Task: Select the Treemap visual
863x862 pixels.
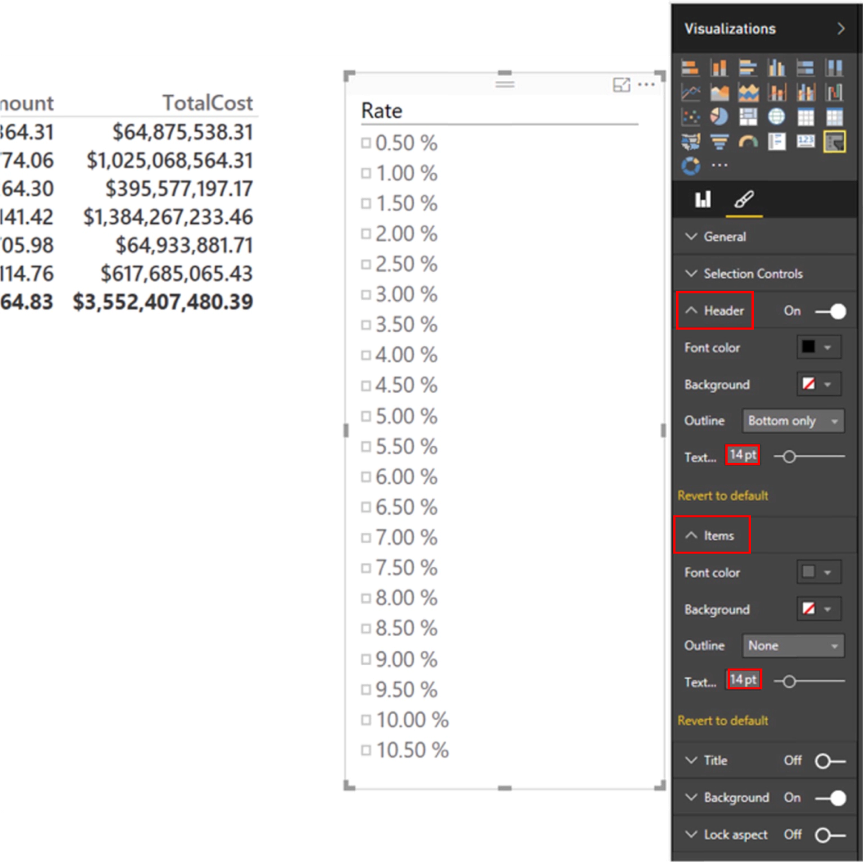Action: [748, 117]
